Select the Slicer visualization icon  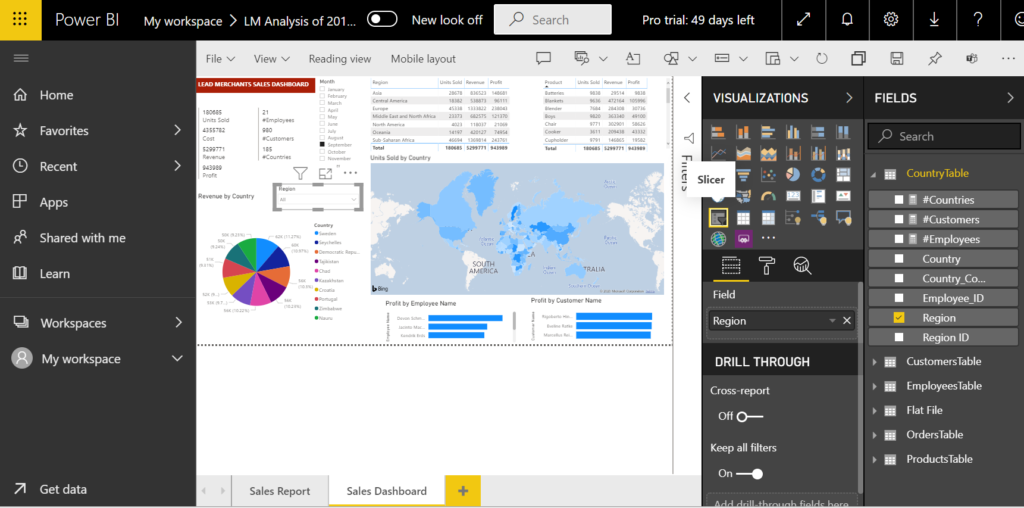pyautogui.click(x=718, y=217)
